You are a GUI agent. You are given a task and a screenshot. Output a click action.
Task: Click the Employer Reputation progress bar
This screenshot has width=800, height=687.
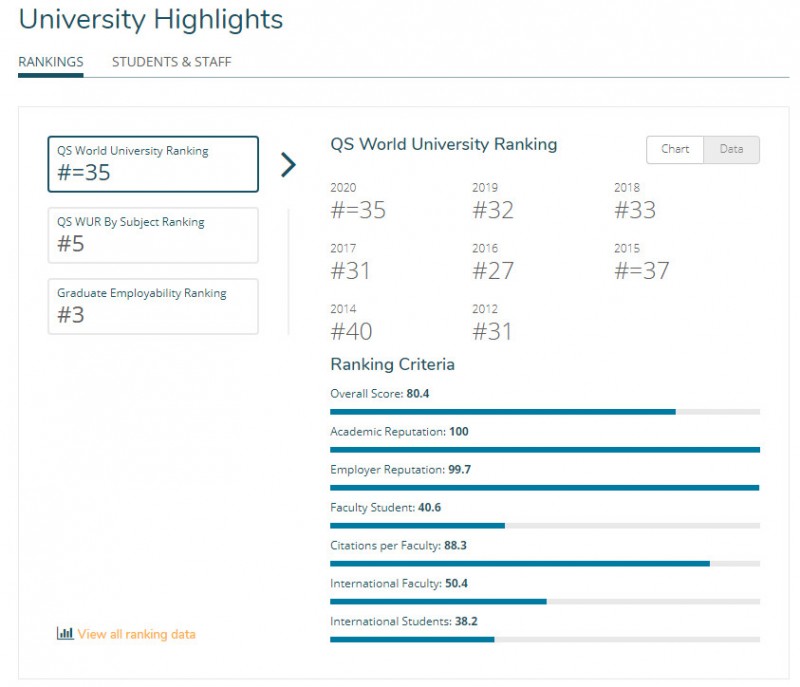pos(545,488)
